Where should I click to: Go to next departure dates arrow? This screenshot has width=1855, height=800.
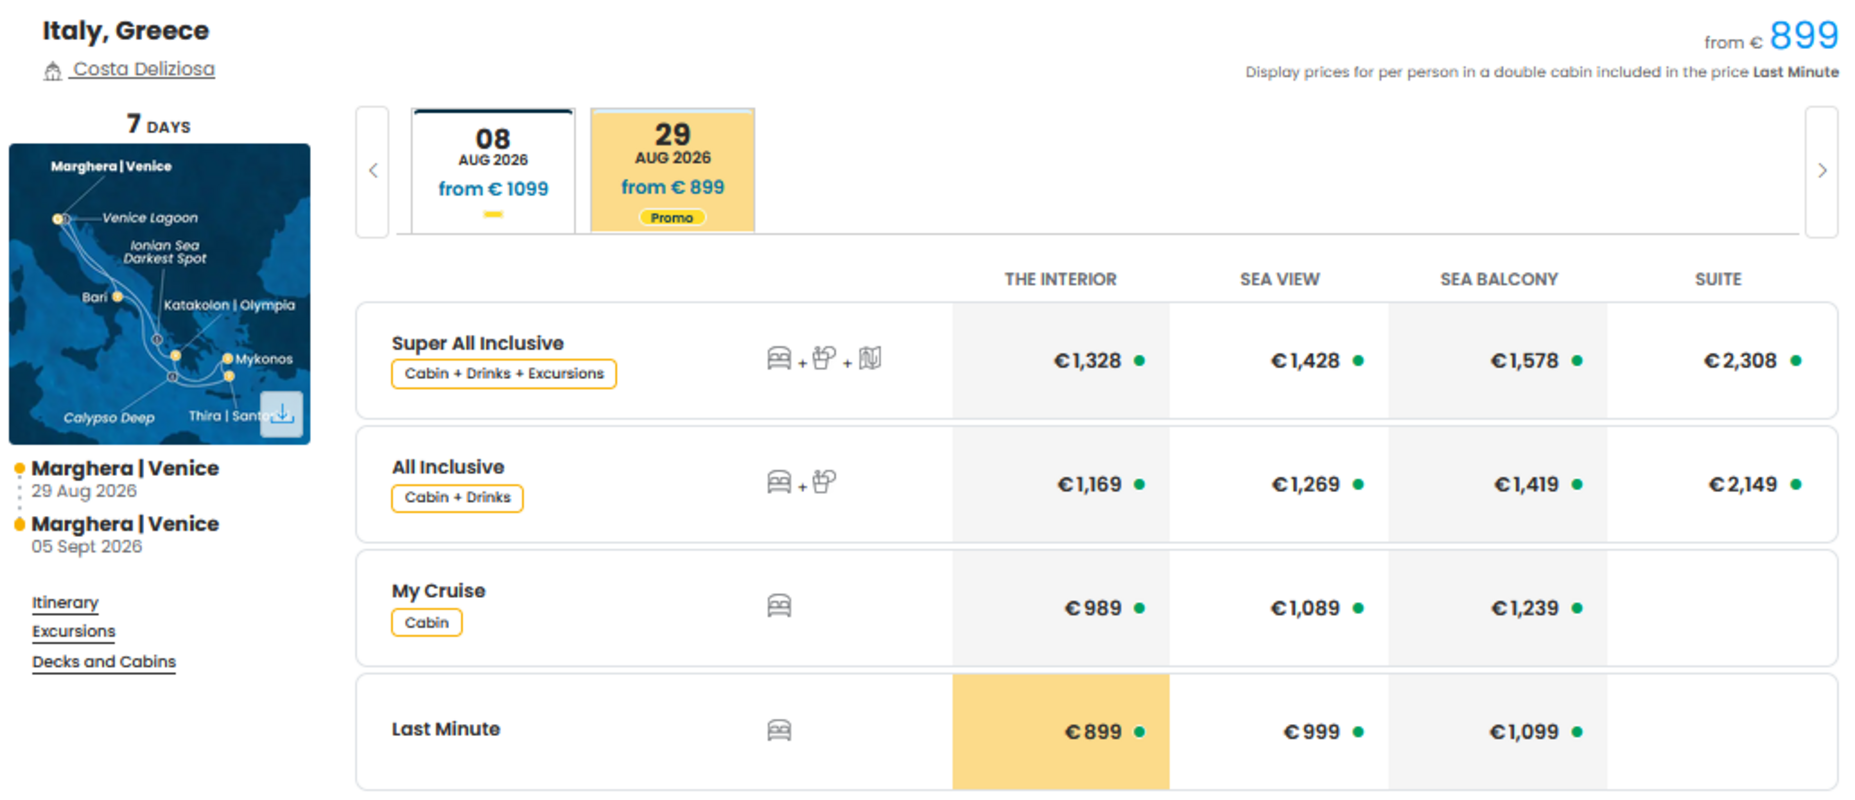[1821, 171]
